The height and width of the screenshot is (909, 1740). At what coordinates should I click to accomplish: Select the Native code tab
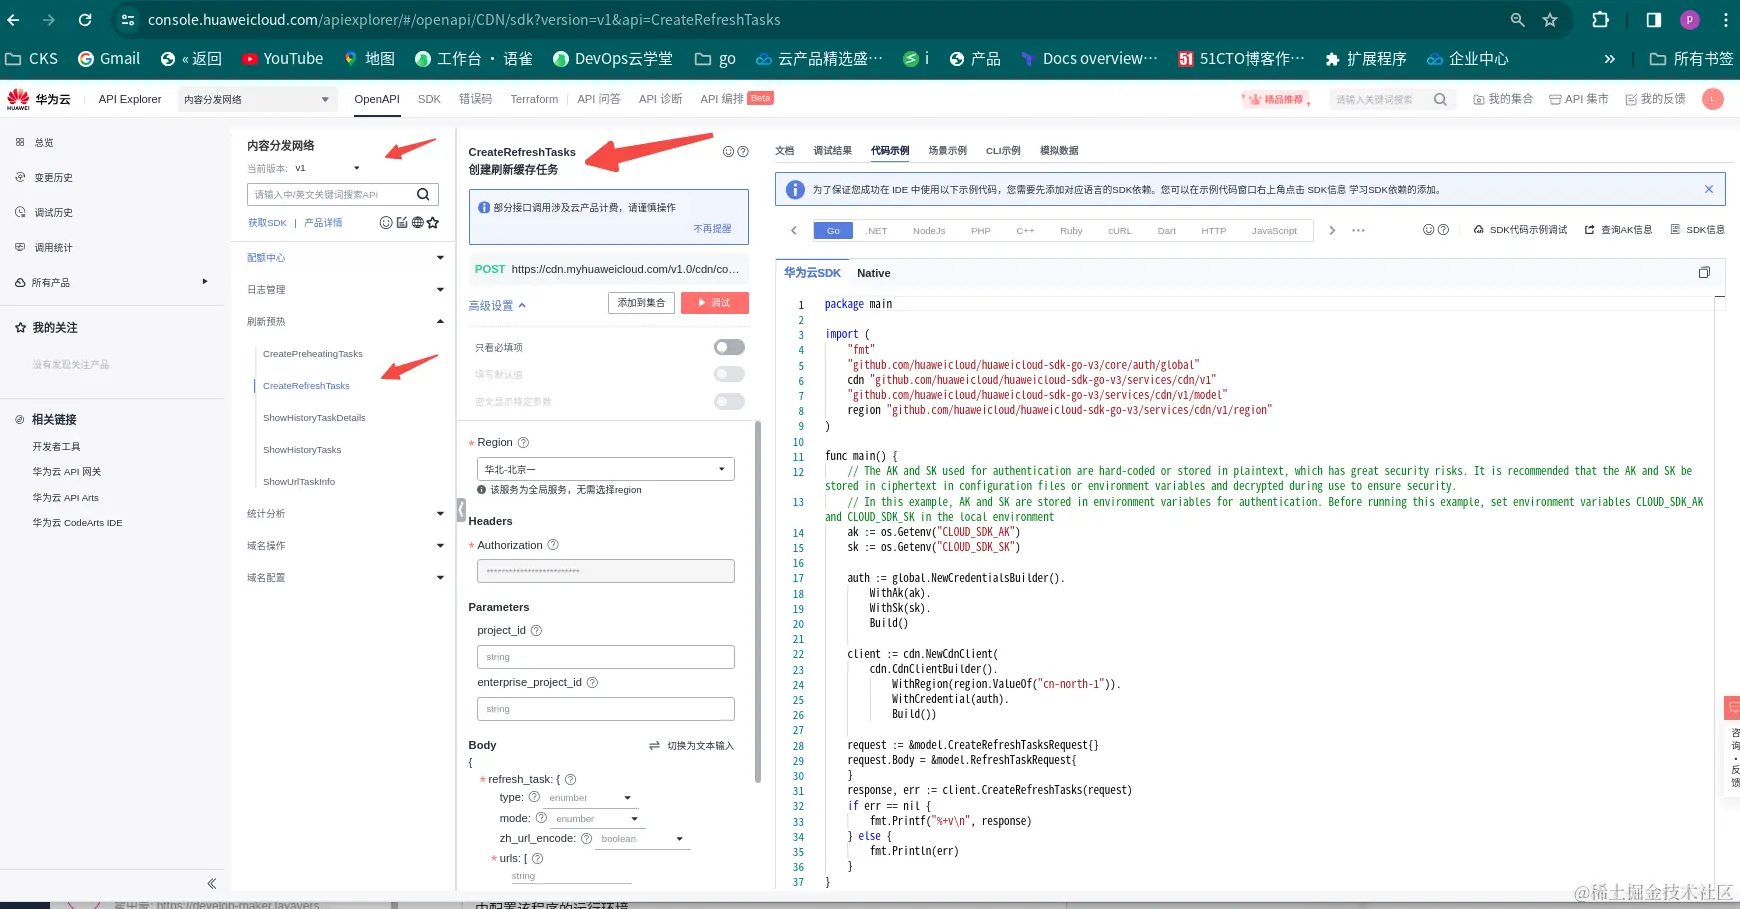tap(873, 273)
